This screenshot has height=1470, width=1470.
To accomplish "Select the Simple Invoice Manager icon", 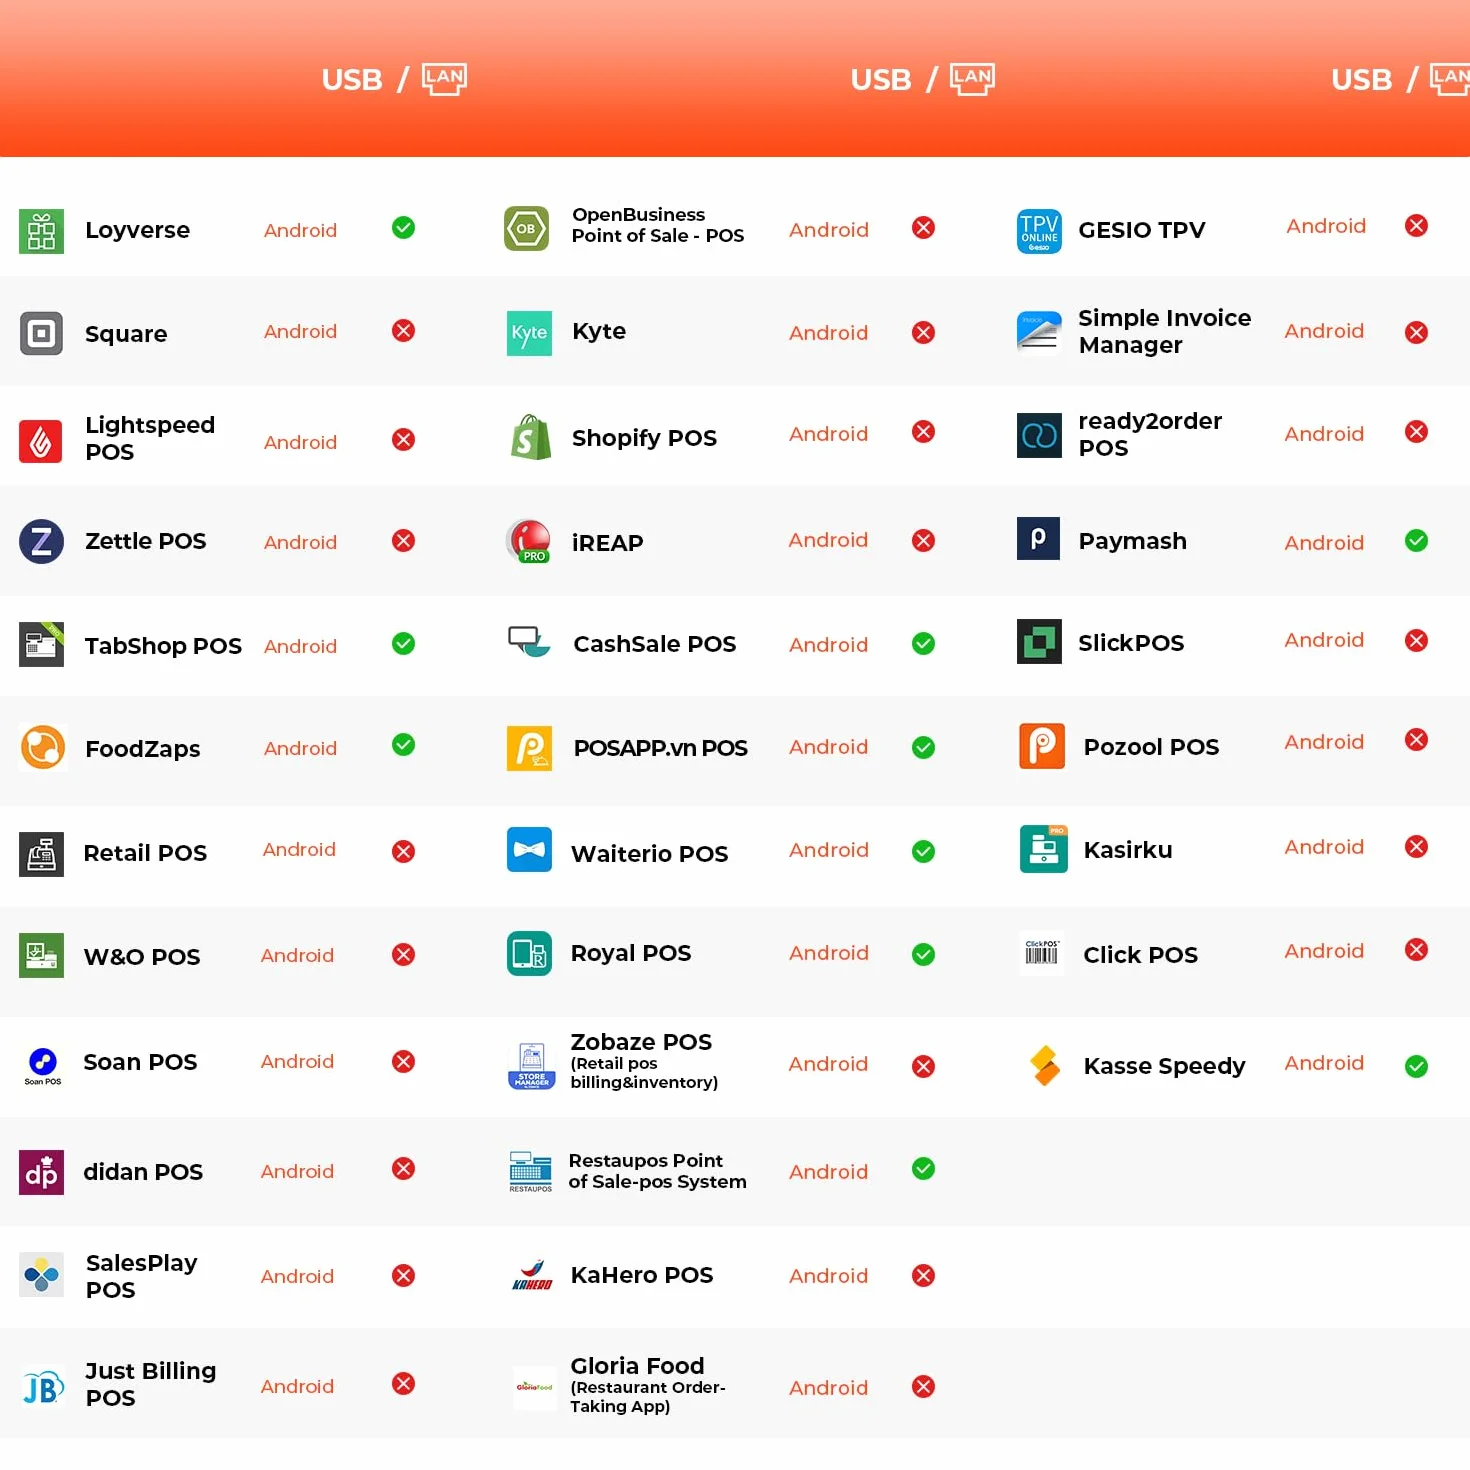I will (1039, 333).
